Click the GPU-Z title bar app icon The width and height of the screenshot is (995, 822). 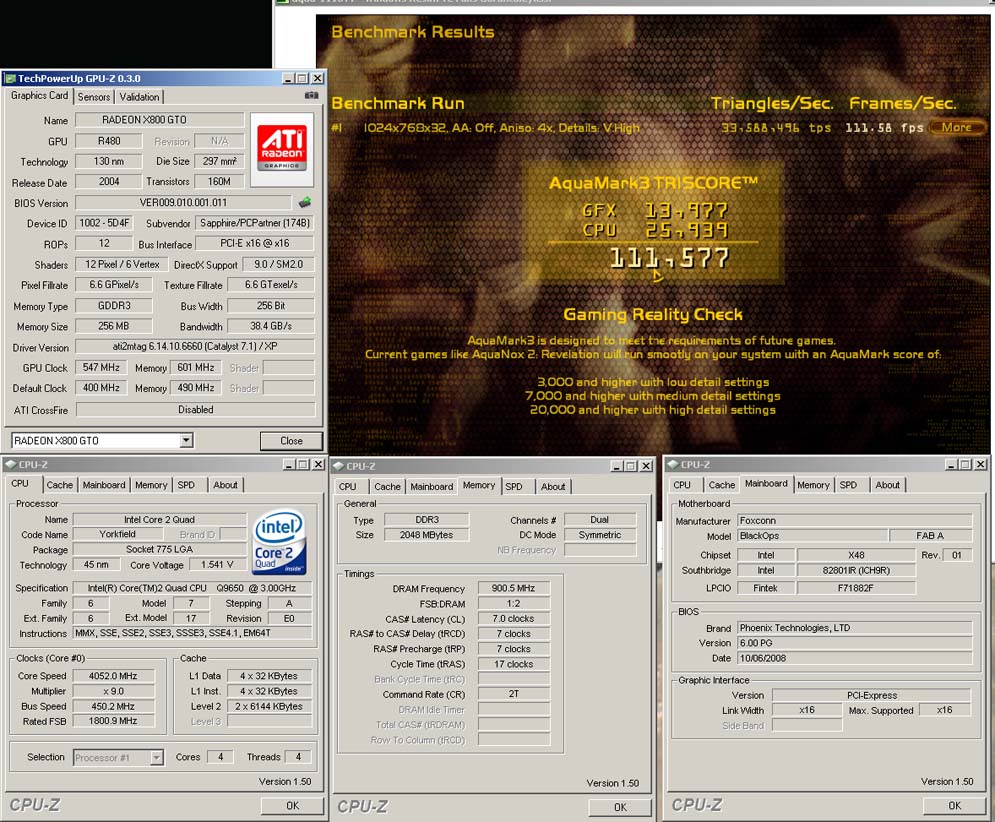click(10, 79)
